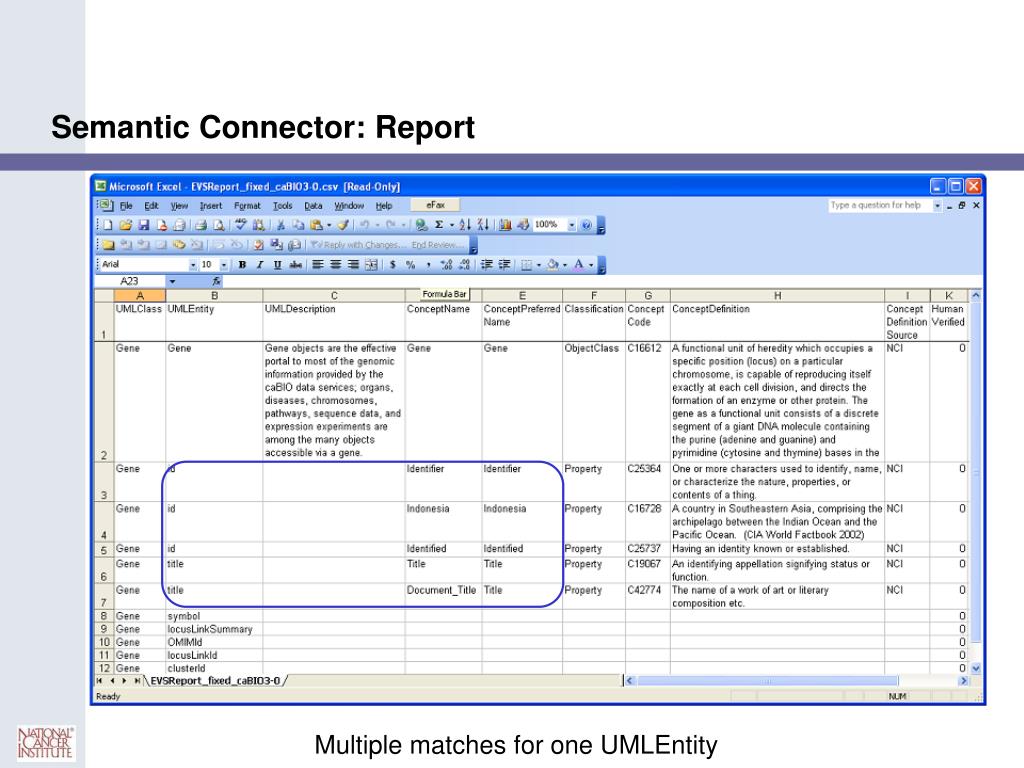Click the Cut scissors icon
The width and height of the screenshot is (1024, 768).
point(280,225)
